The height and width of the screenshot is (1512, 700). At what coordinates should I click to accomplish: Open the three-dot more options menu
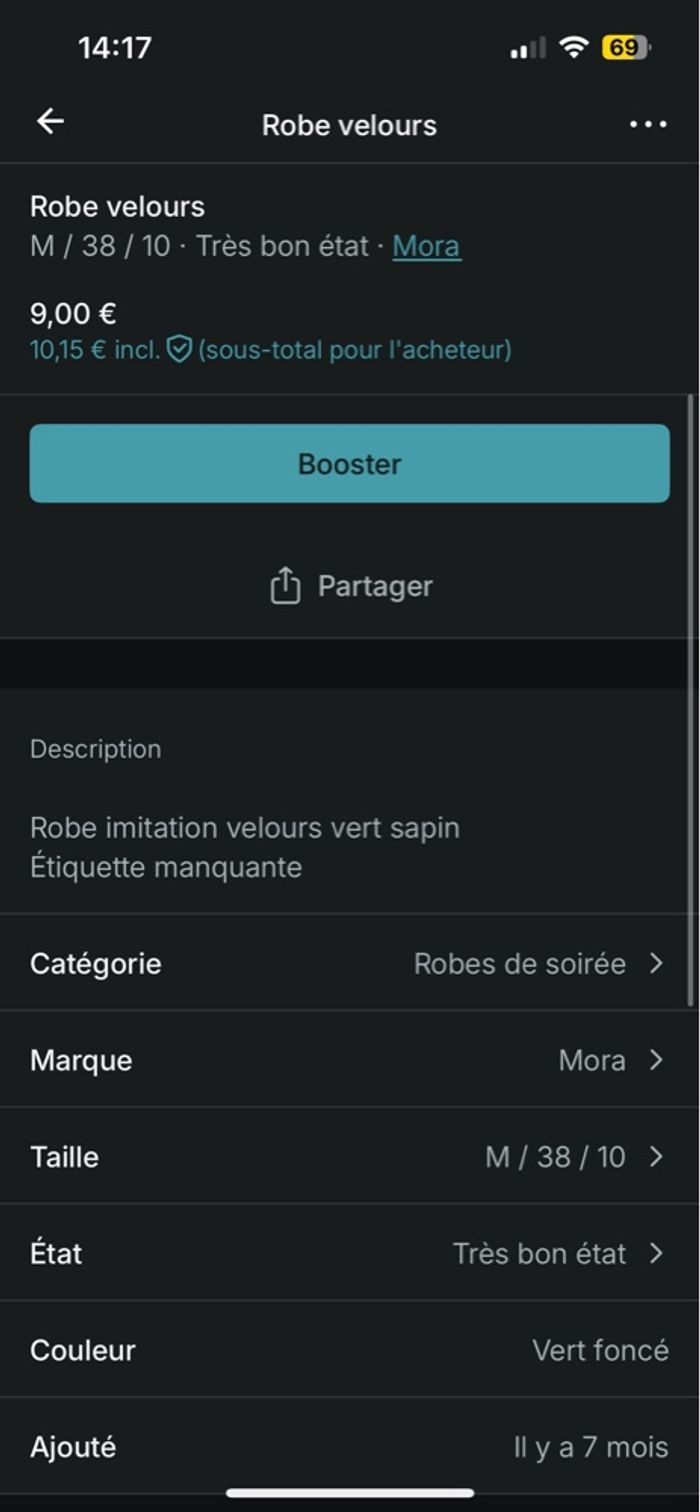click(648, 124)
